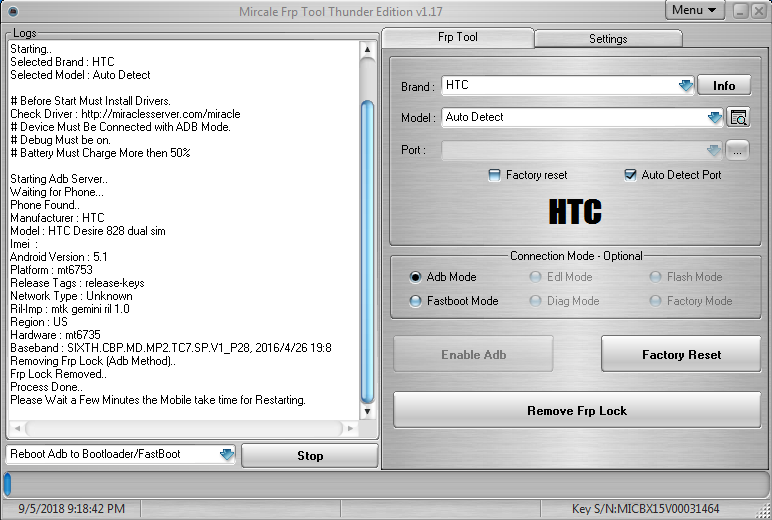
Task: Select Flash Mode radio button
Action: pos(655,277)
